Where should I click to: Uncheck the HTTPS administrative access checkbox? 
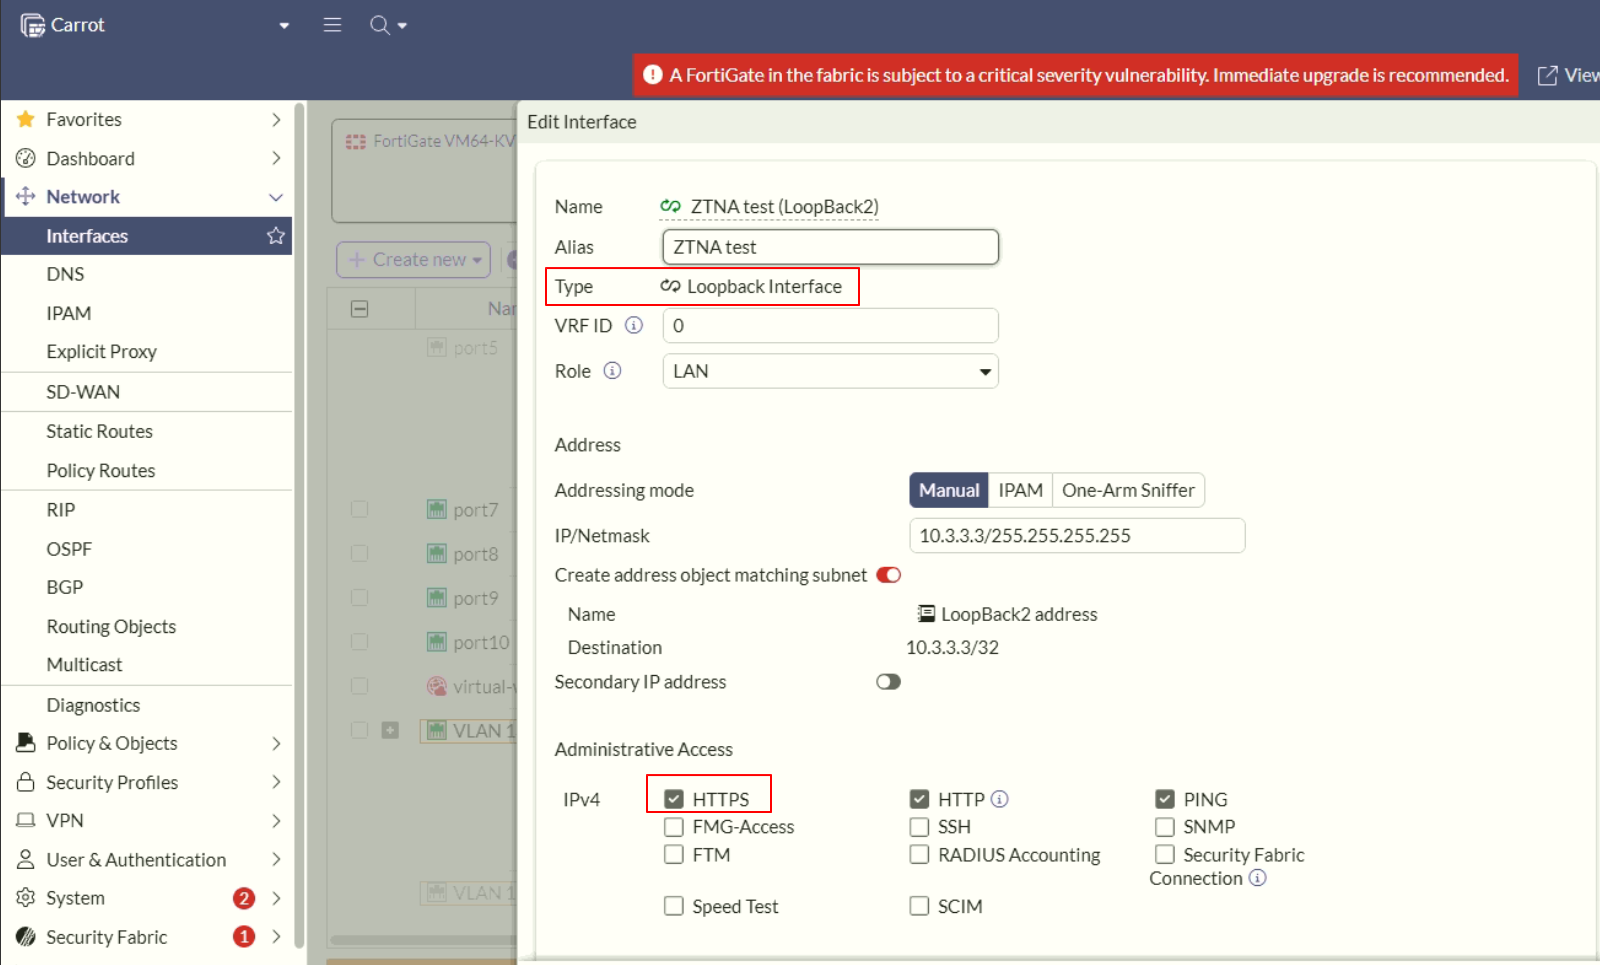(674, 799)
